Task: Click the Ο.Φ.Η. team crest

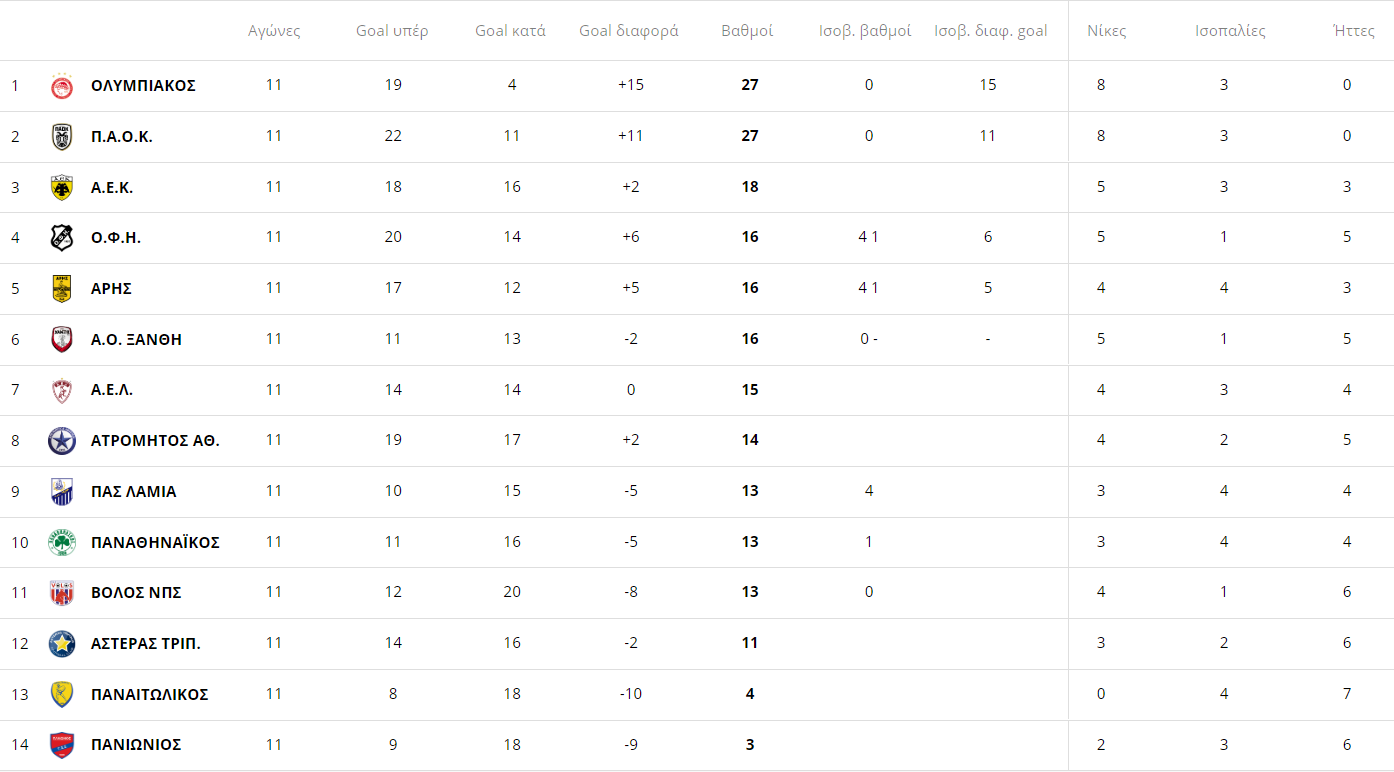Action: (x=62, y=238)
